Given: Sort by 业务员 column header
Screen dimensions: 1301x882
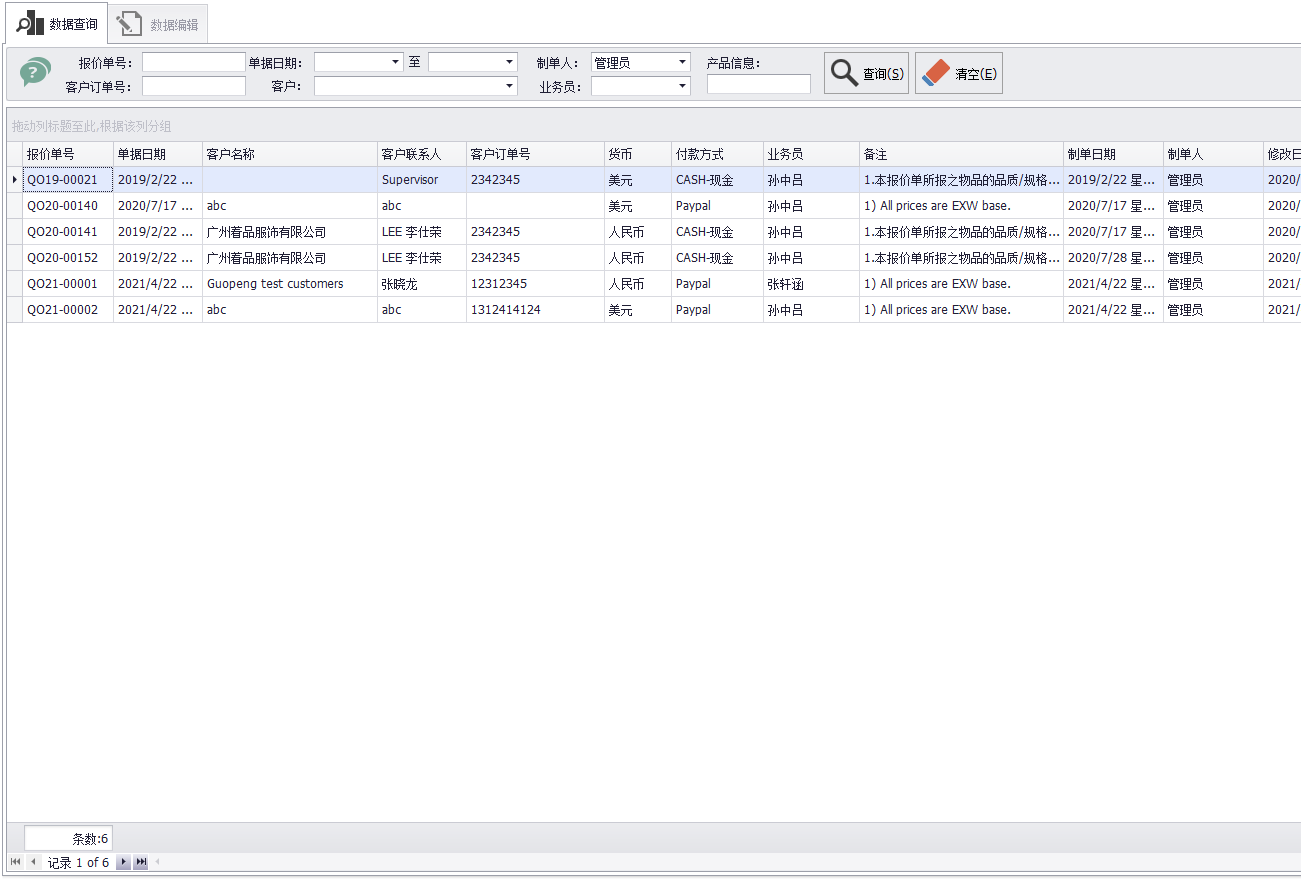Looking at the screenshot, I should (x=811, y=154).
